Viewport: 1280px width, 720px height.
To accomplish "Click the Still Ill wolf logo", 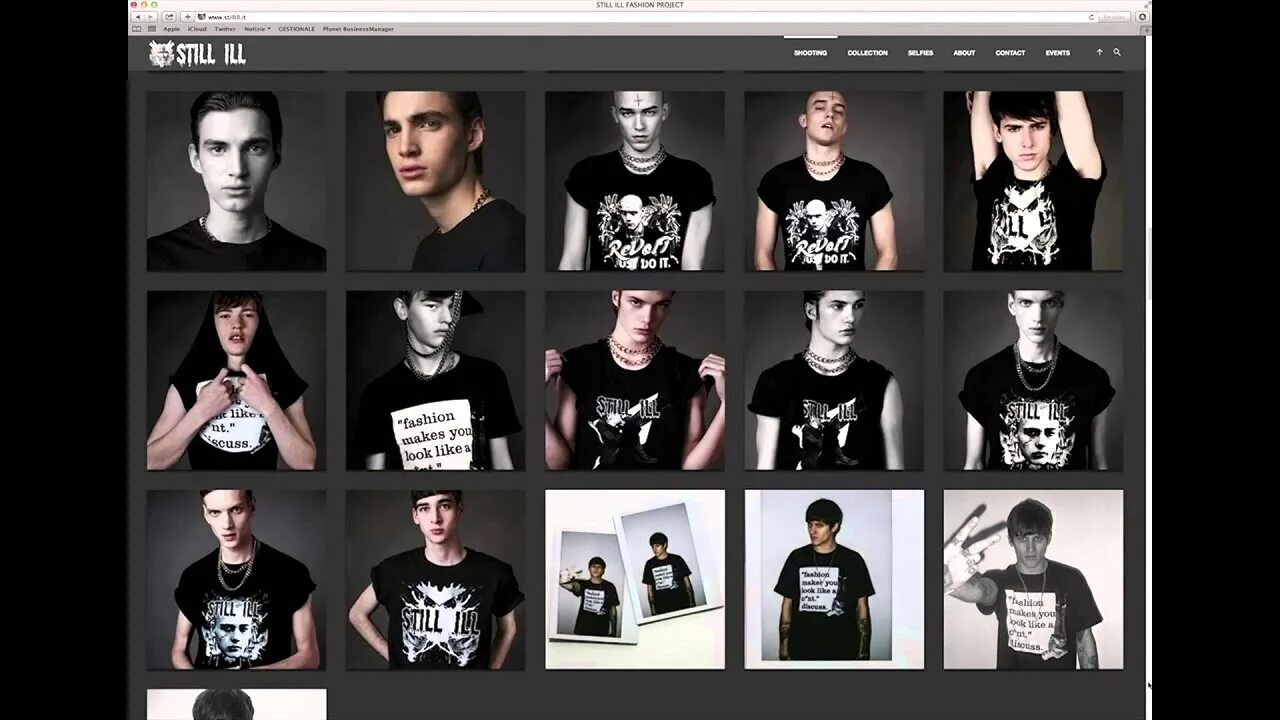I will [197, 53].
